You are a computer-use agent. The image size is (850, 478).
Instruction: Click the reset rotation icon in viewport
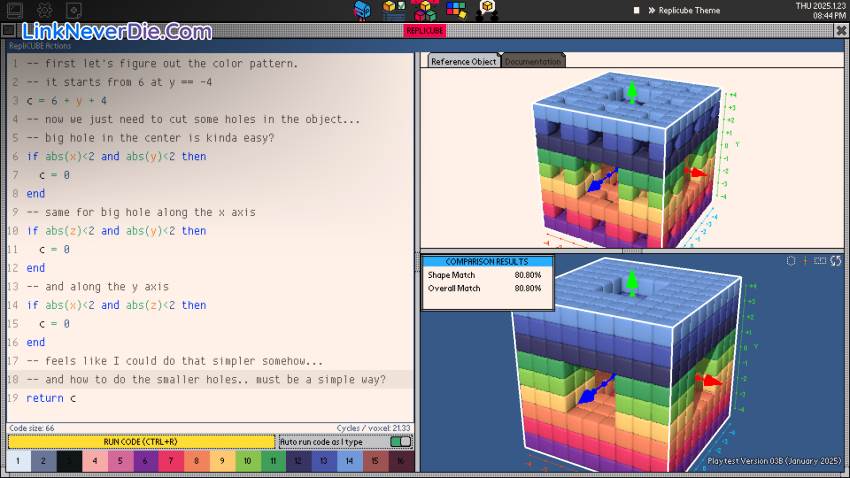[836, 261]
